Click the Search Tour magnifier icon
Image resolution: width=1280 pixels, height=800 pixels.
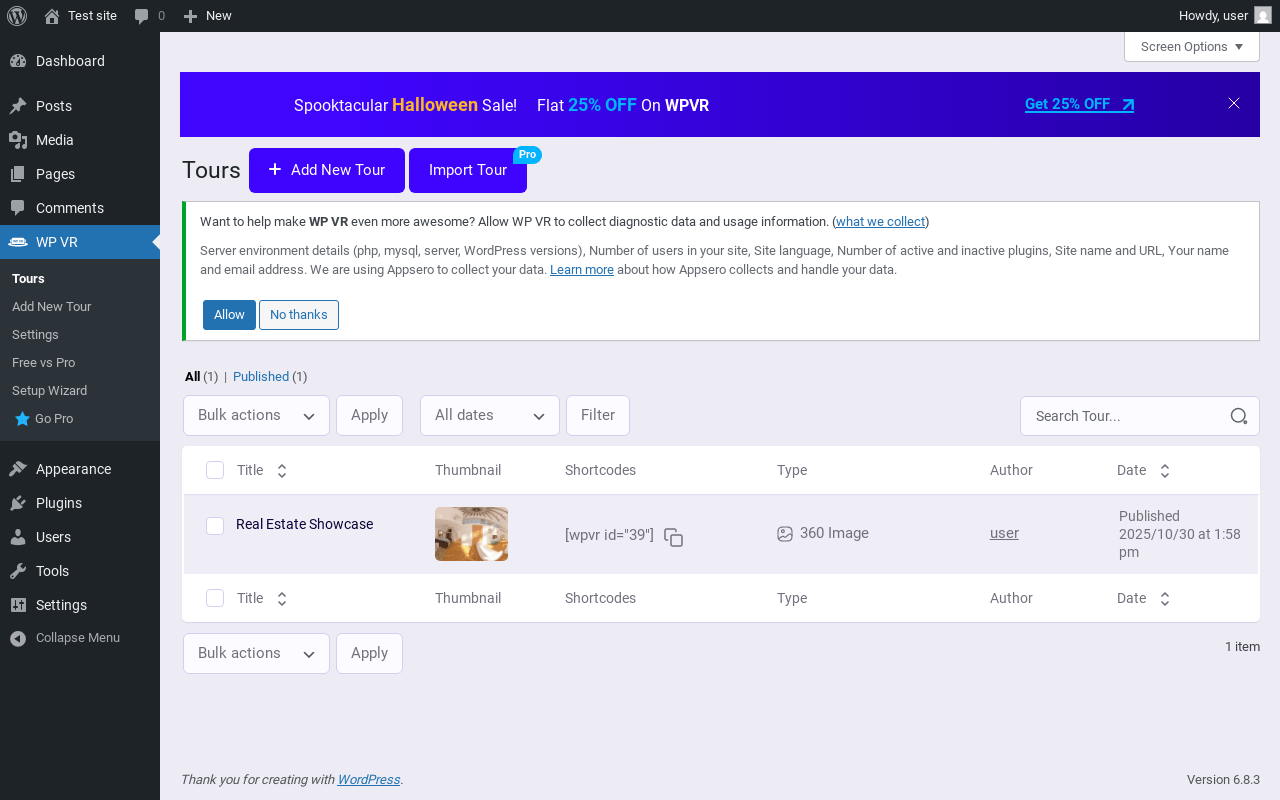1239,416
